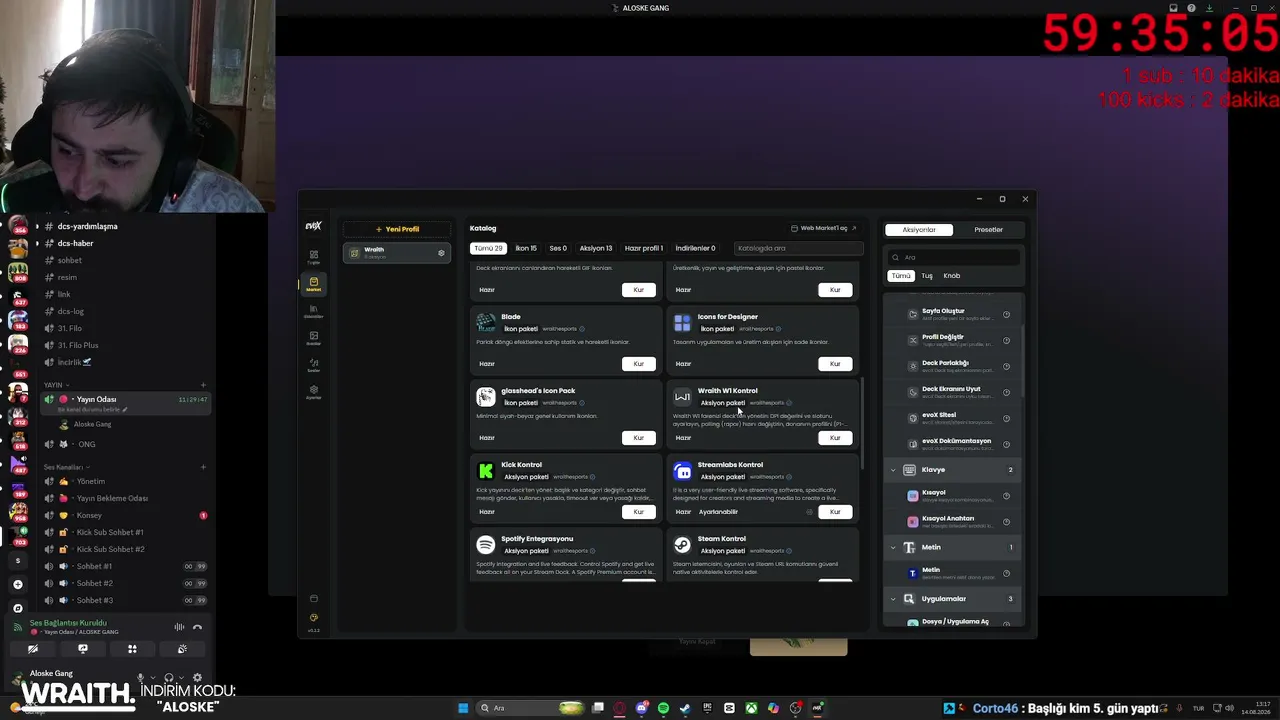
Task: Open the Web Market link
Action: point(824,228)
